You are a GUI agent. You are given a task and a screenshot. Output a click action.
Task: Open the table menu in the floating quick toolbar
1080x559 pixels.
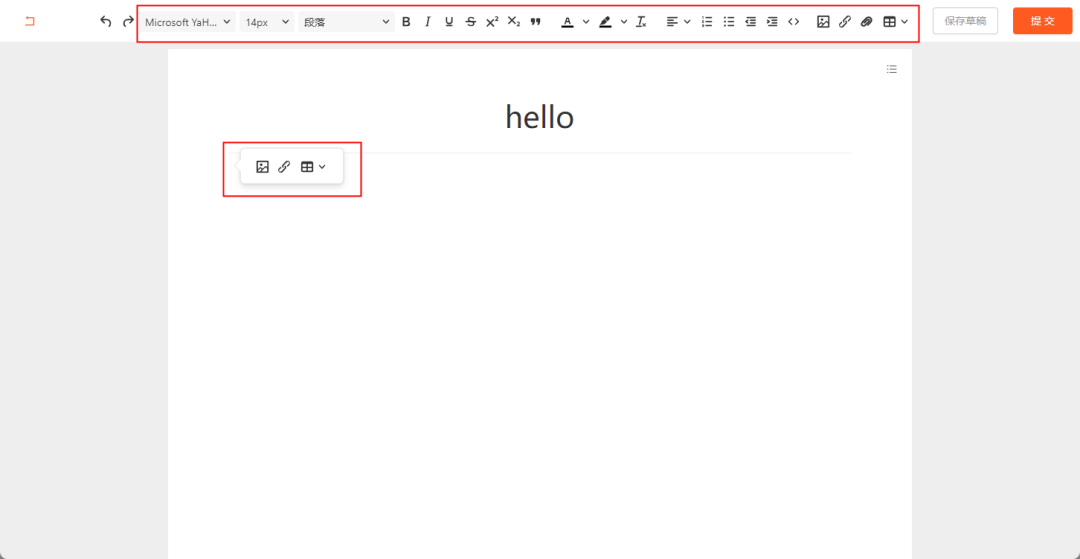pos(313,167)
